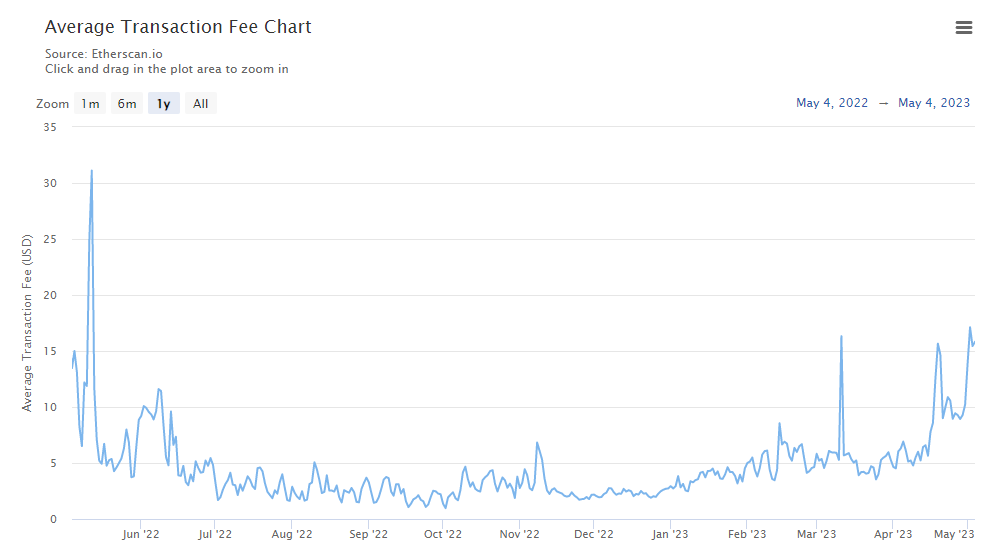This screenshot has height=555, width=994.
Task: Edit the May 4, 2023 end date
Action: click(x=934, y=103)
